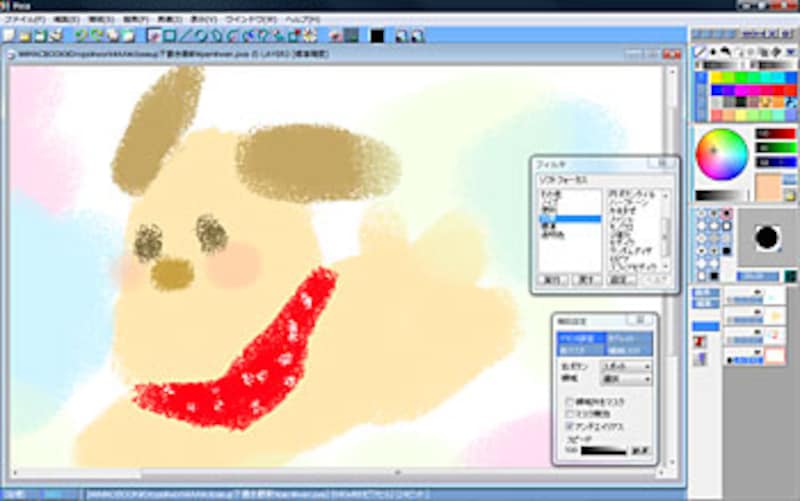Select the straight line tool
This screenshot has height=501, width=800.
click(x=185, y=36)
